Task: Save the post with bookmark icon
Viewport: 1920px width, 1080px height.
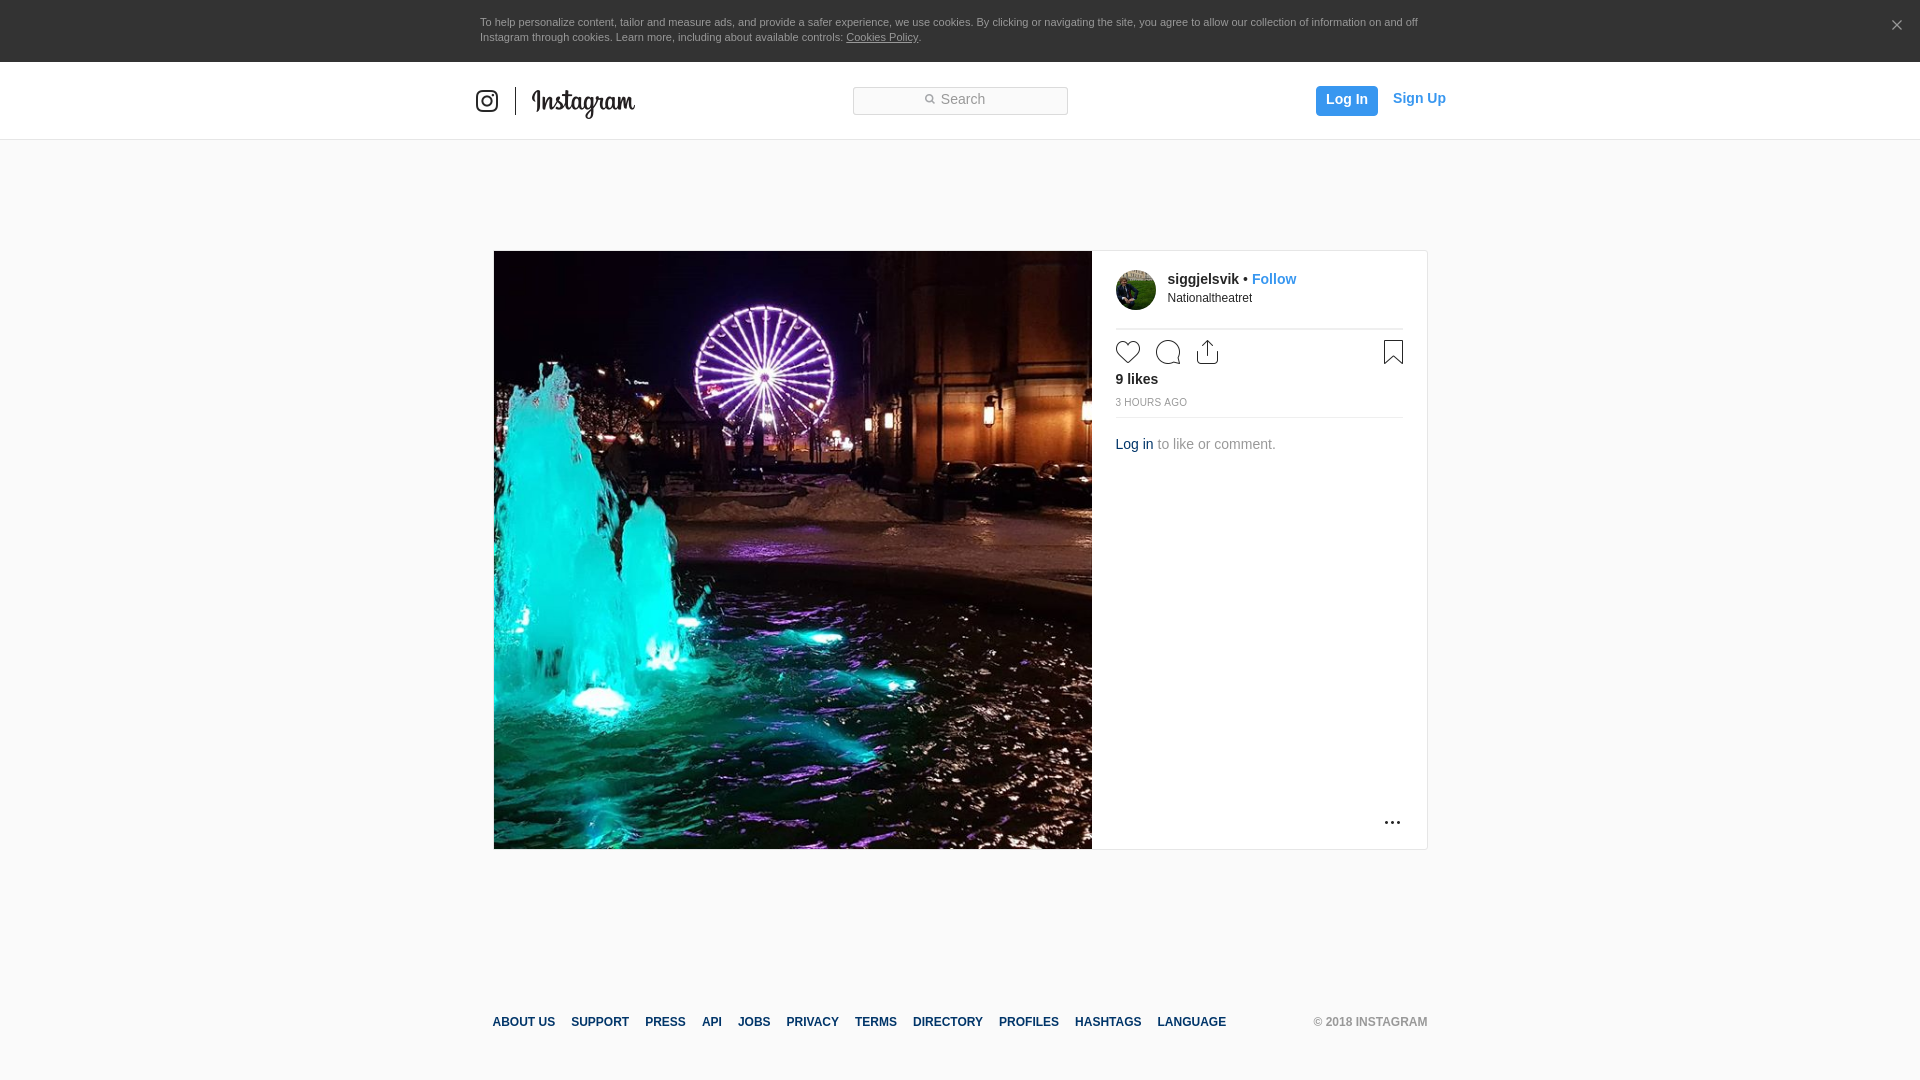Action: pos(1393,352)
